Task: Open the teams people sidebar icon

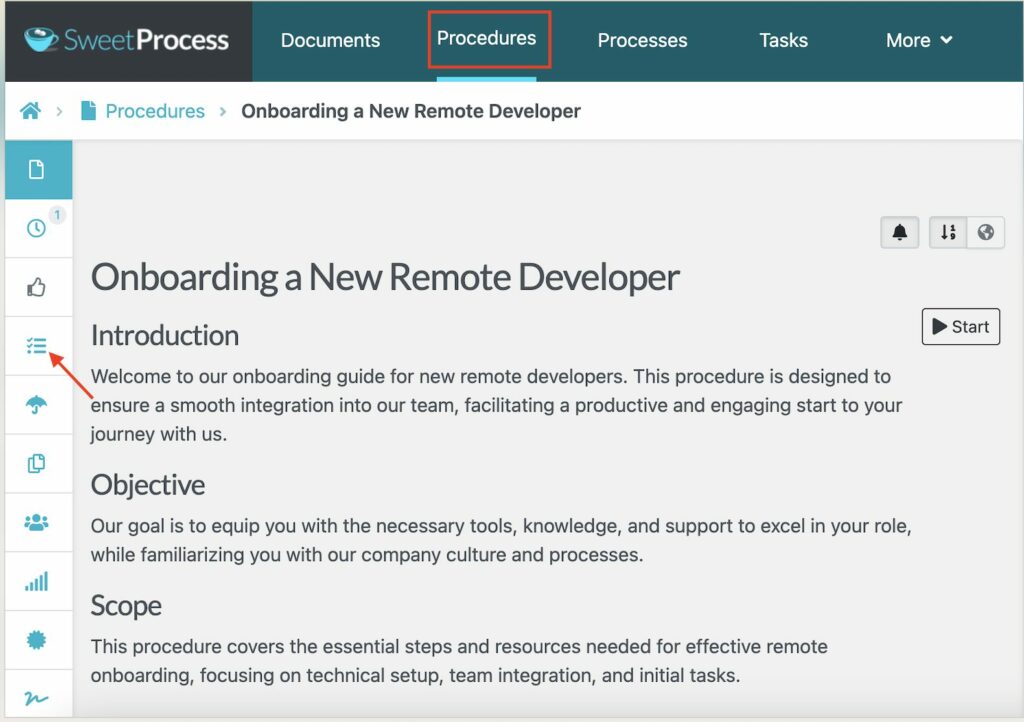Action: [x=37, y=522]
